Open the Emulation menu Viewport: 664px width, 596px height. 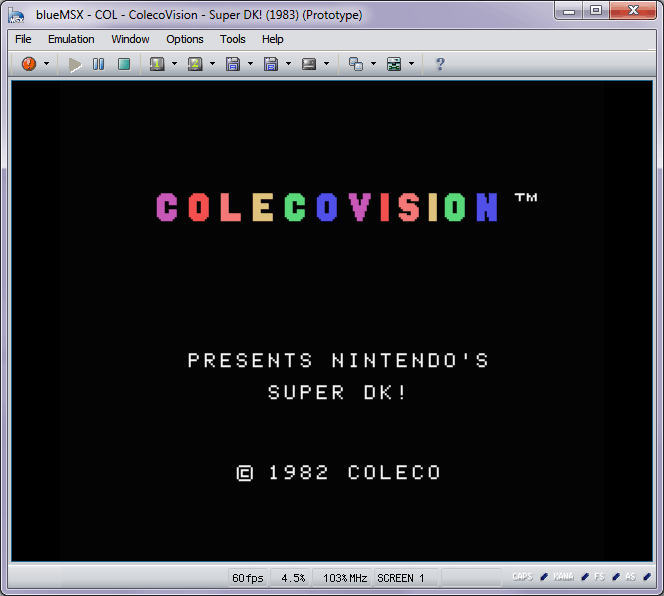[x=71, y=39]
